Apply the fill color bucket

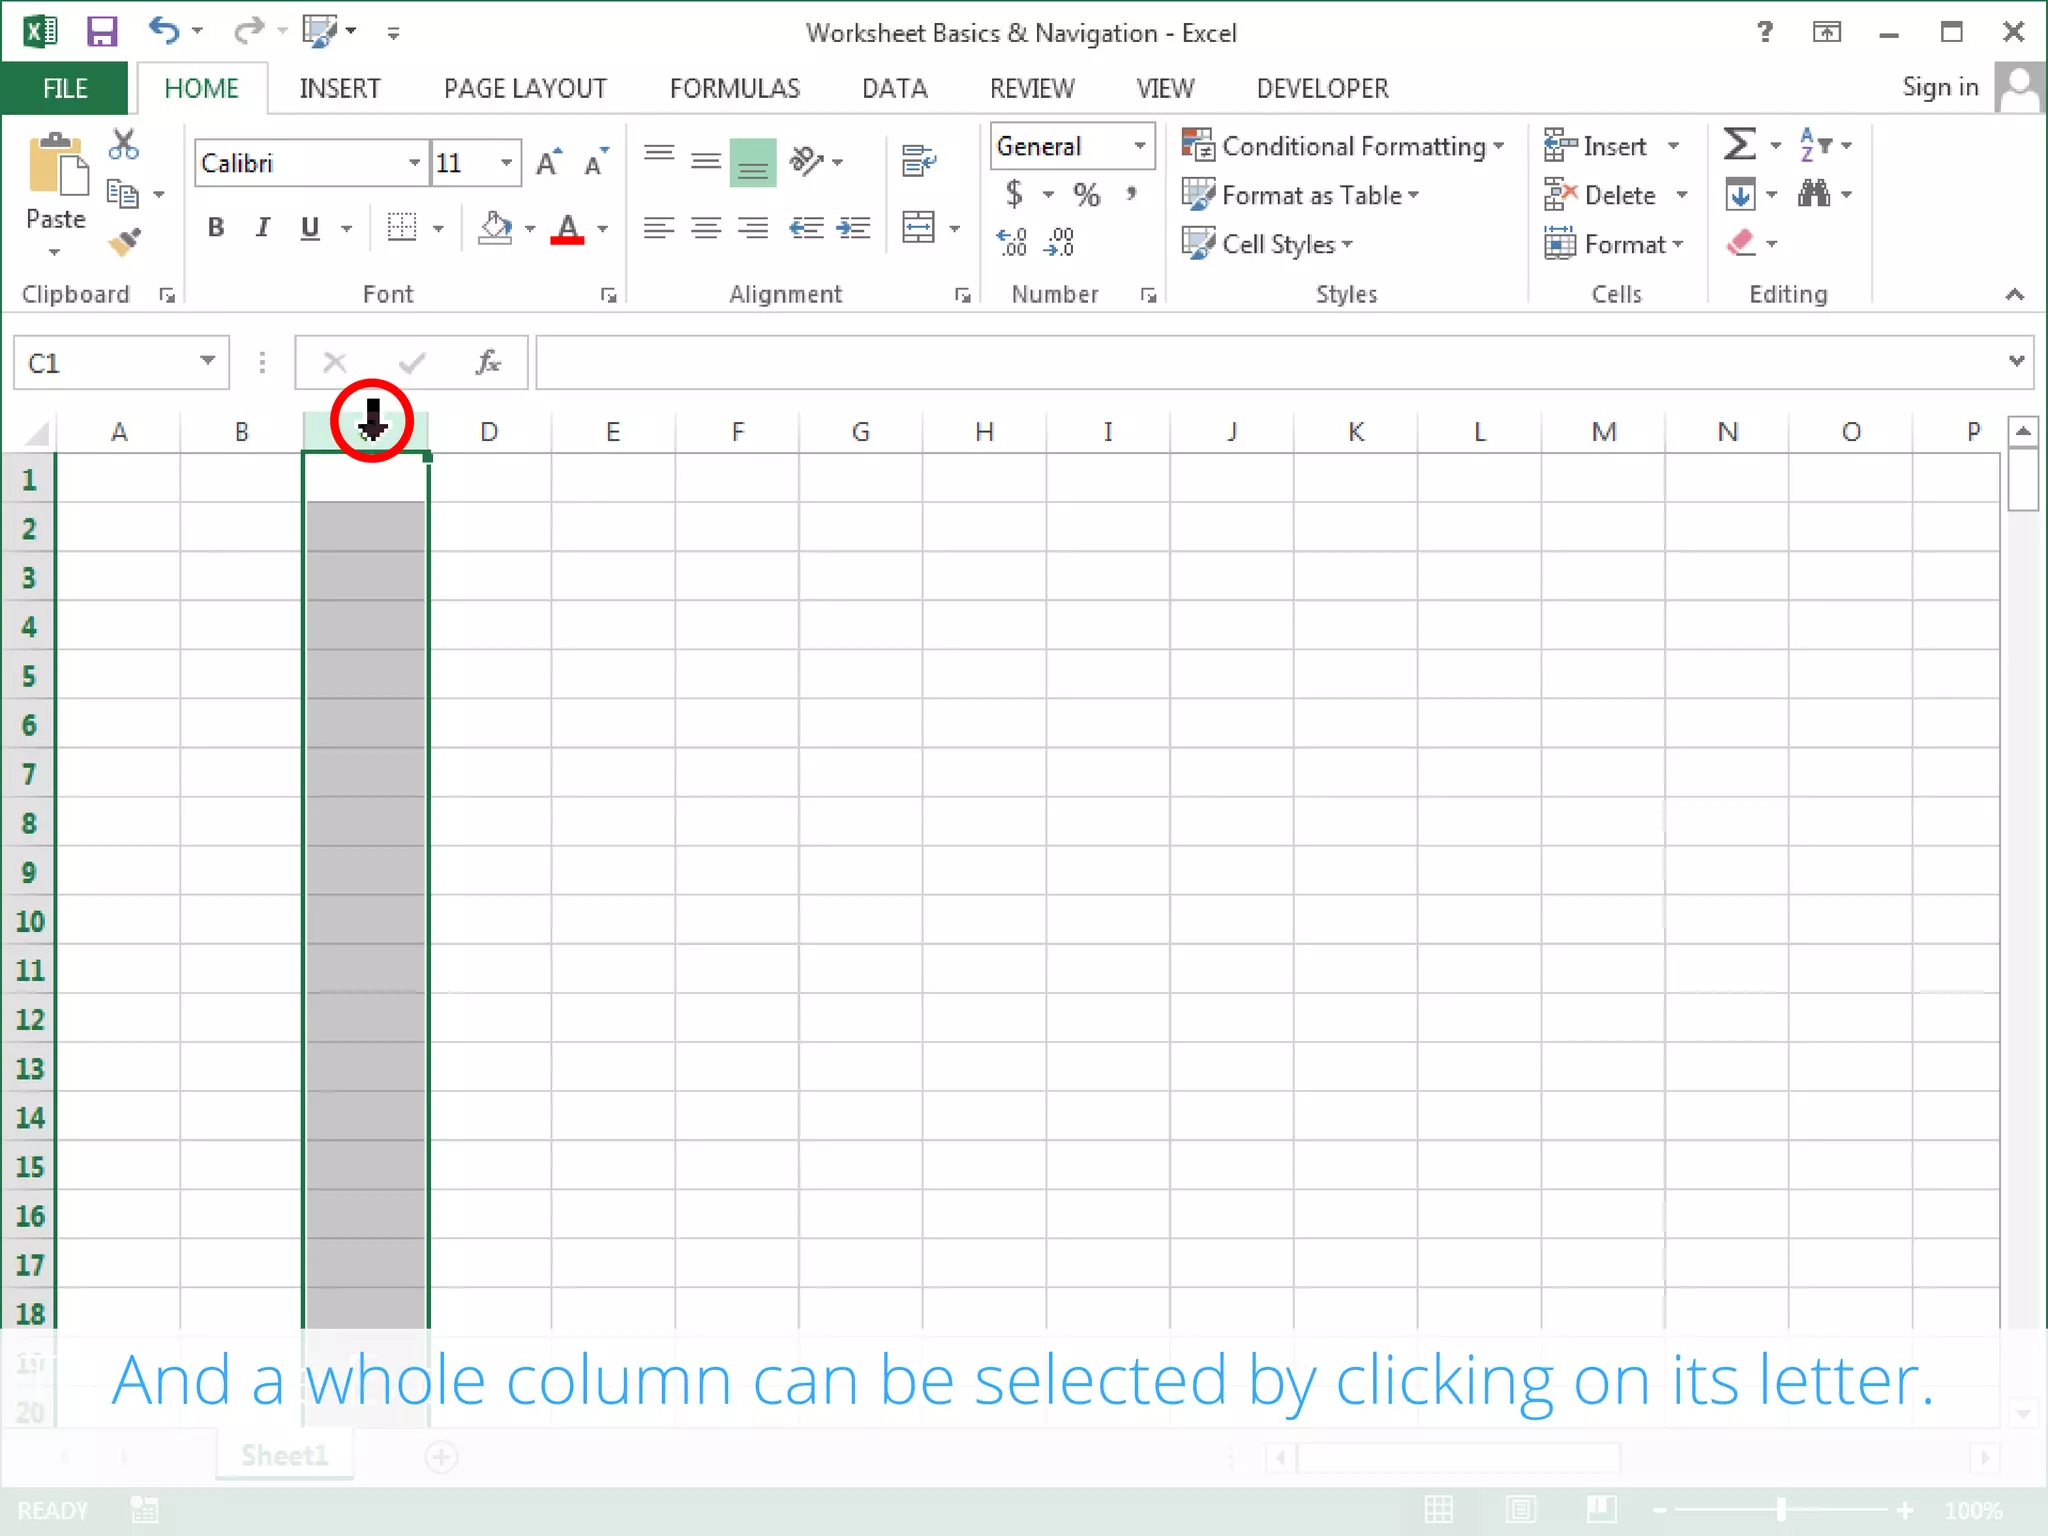tap(496, 228)
